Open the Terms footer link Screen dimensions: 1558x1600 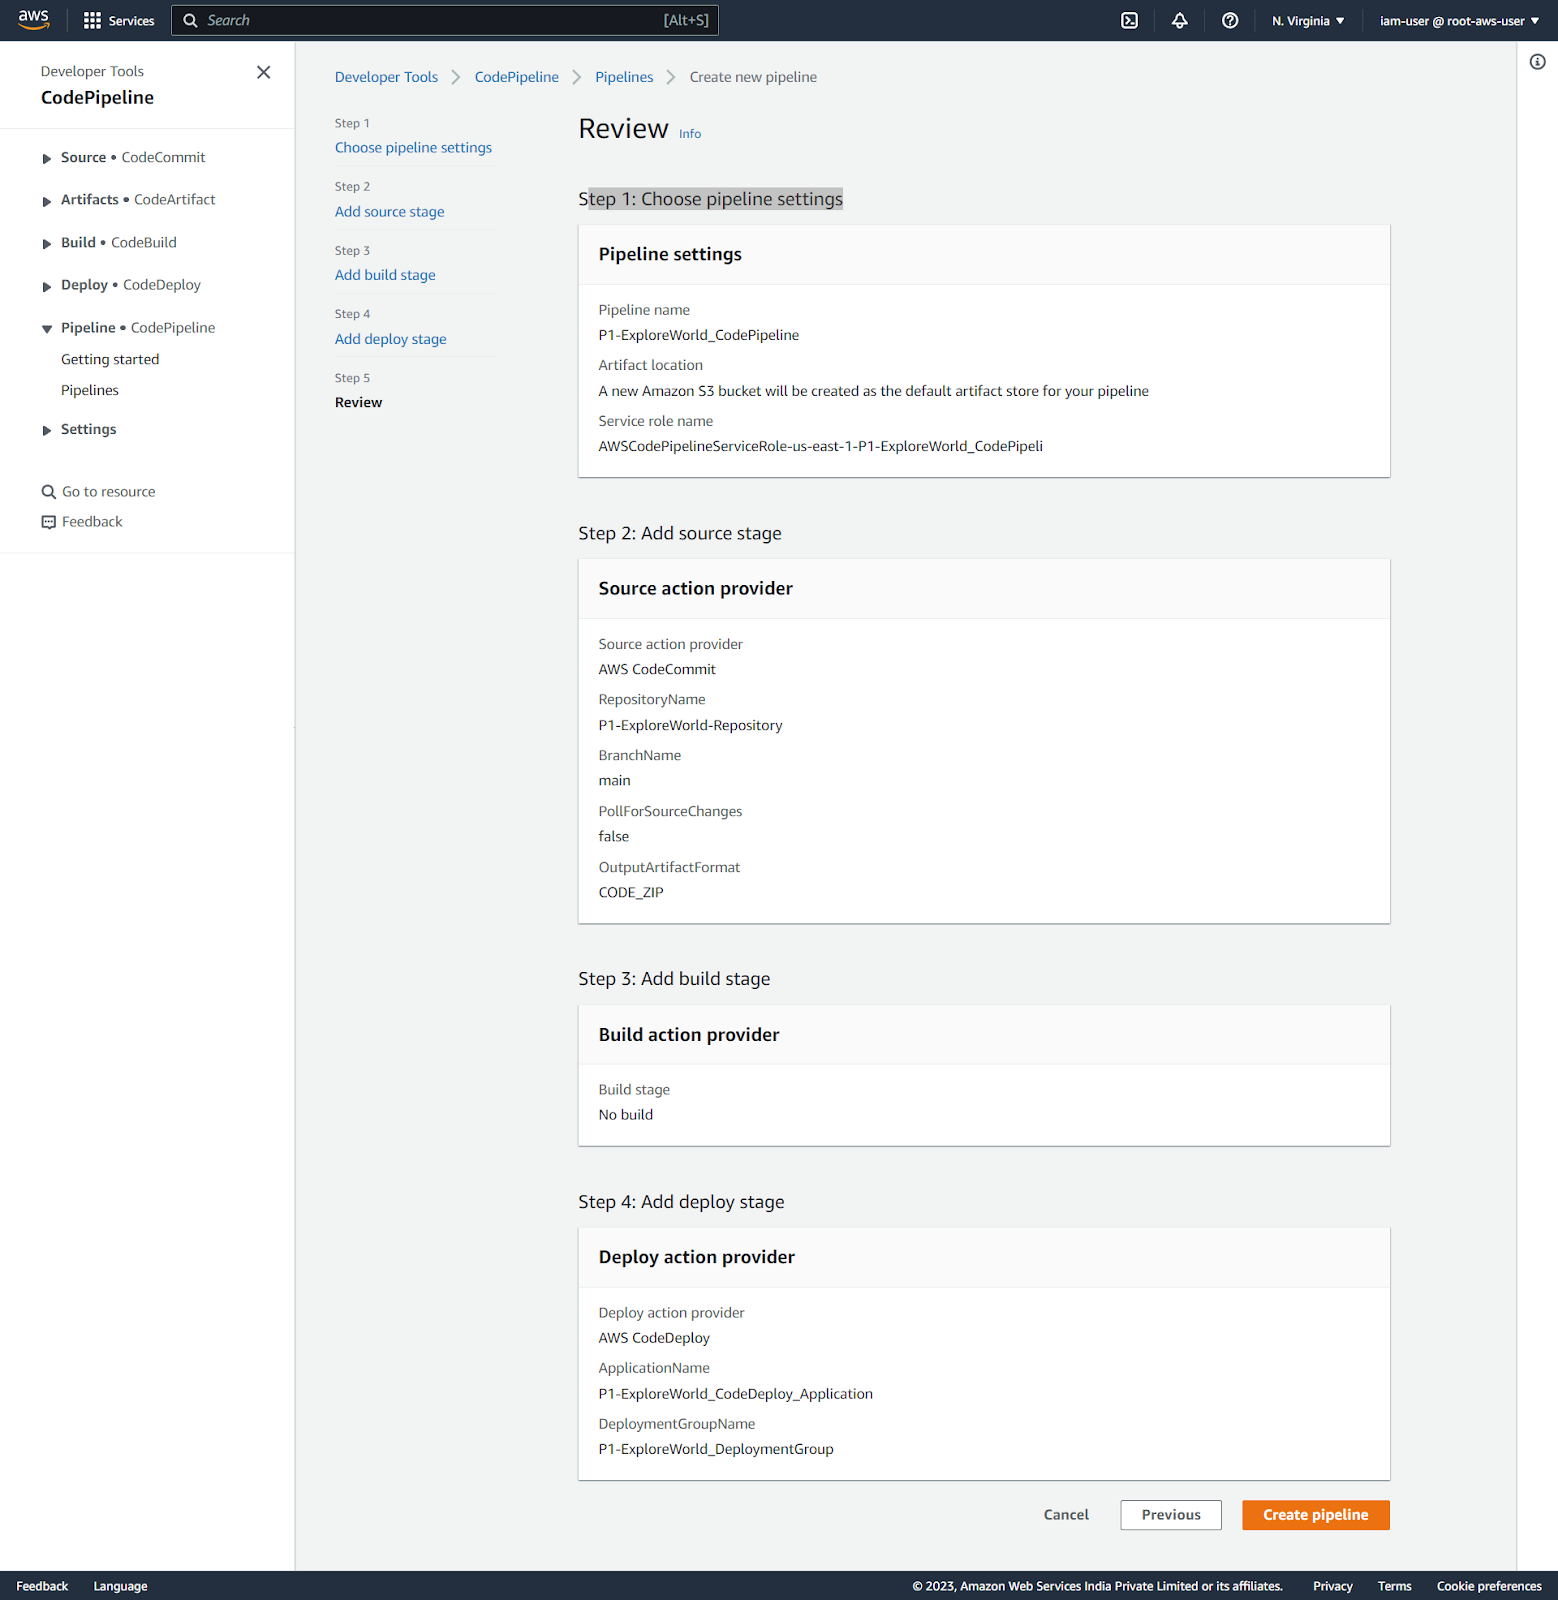[1394, 1586]
